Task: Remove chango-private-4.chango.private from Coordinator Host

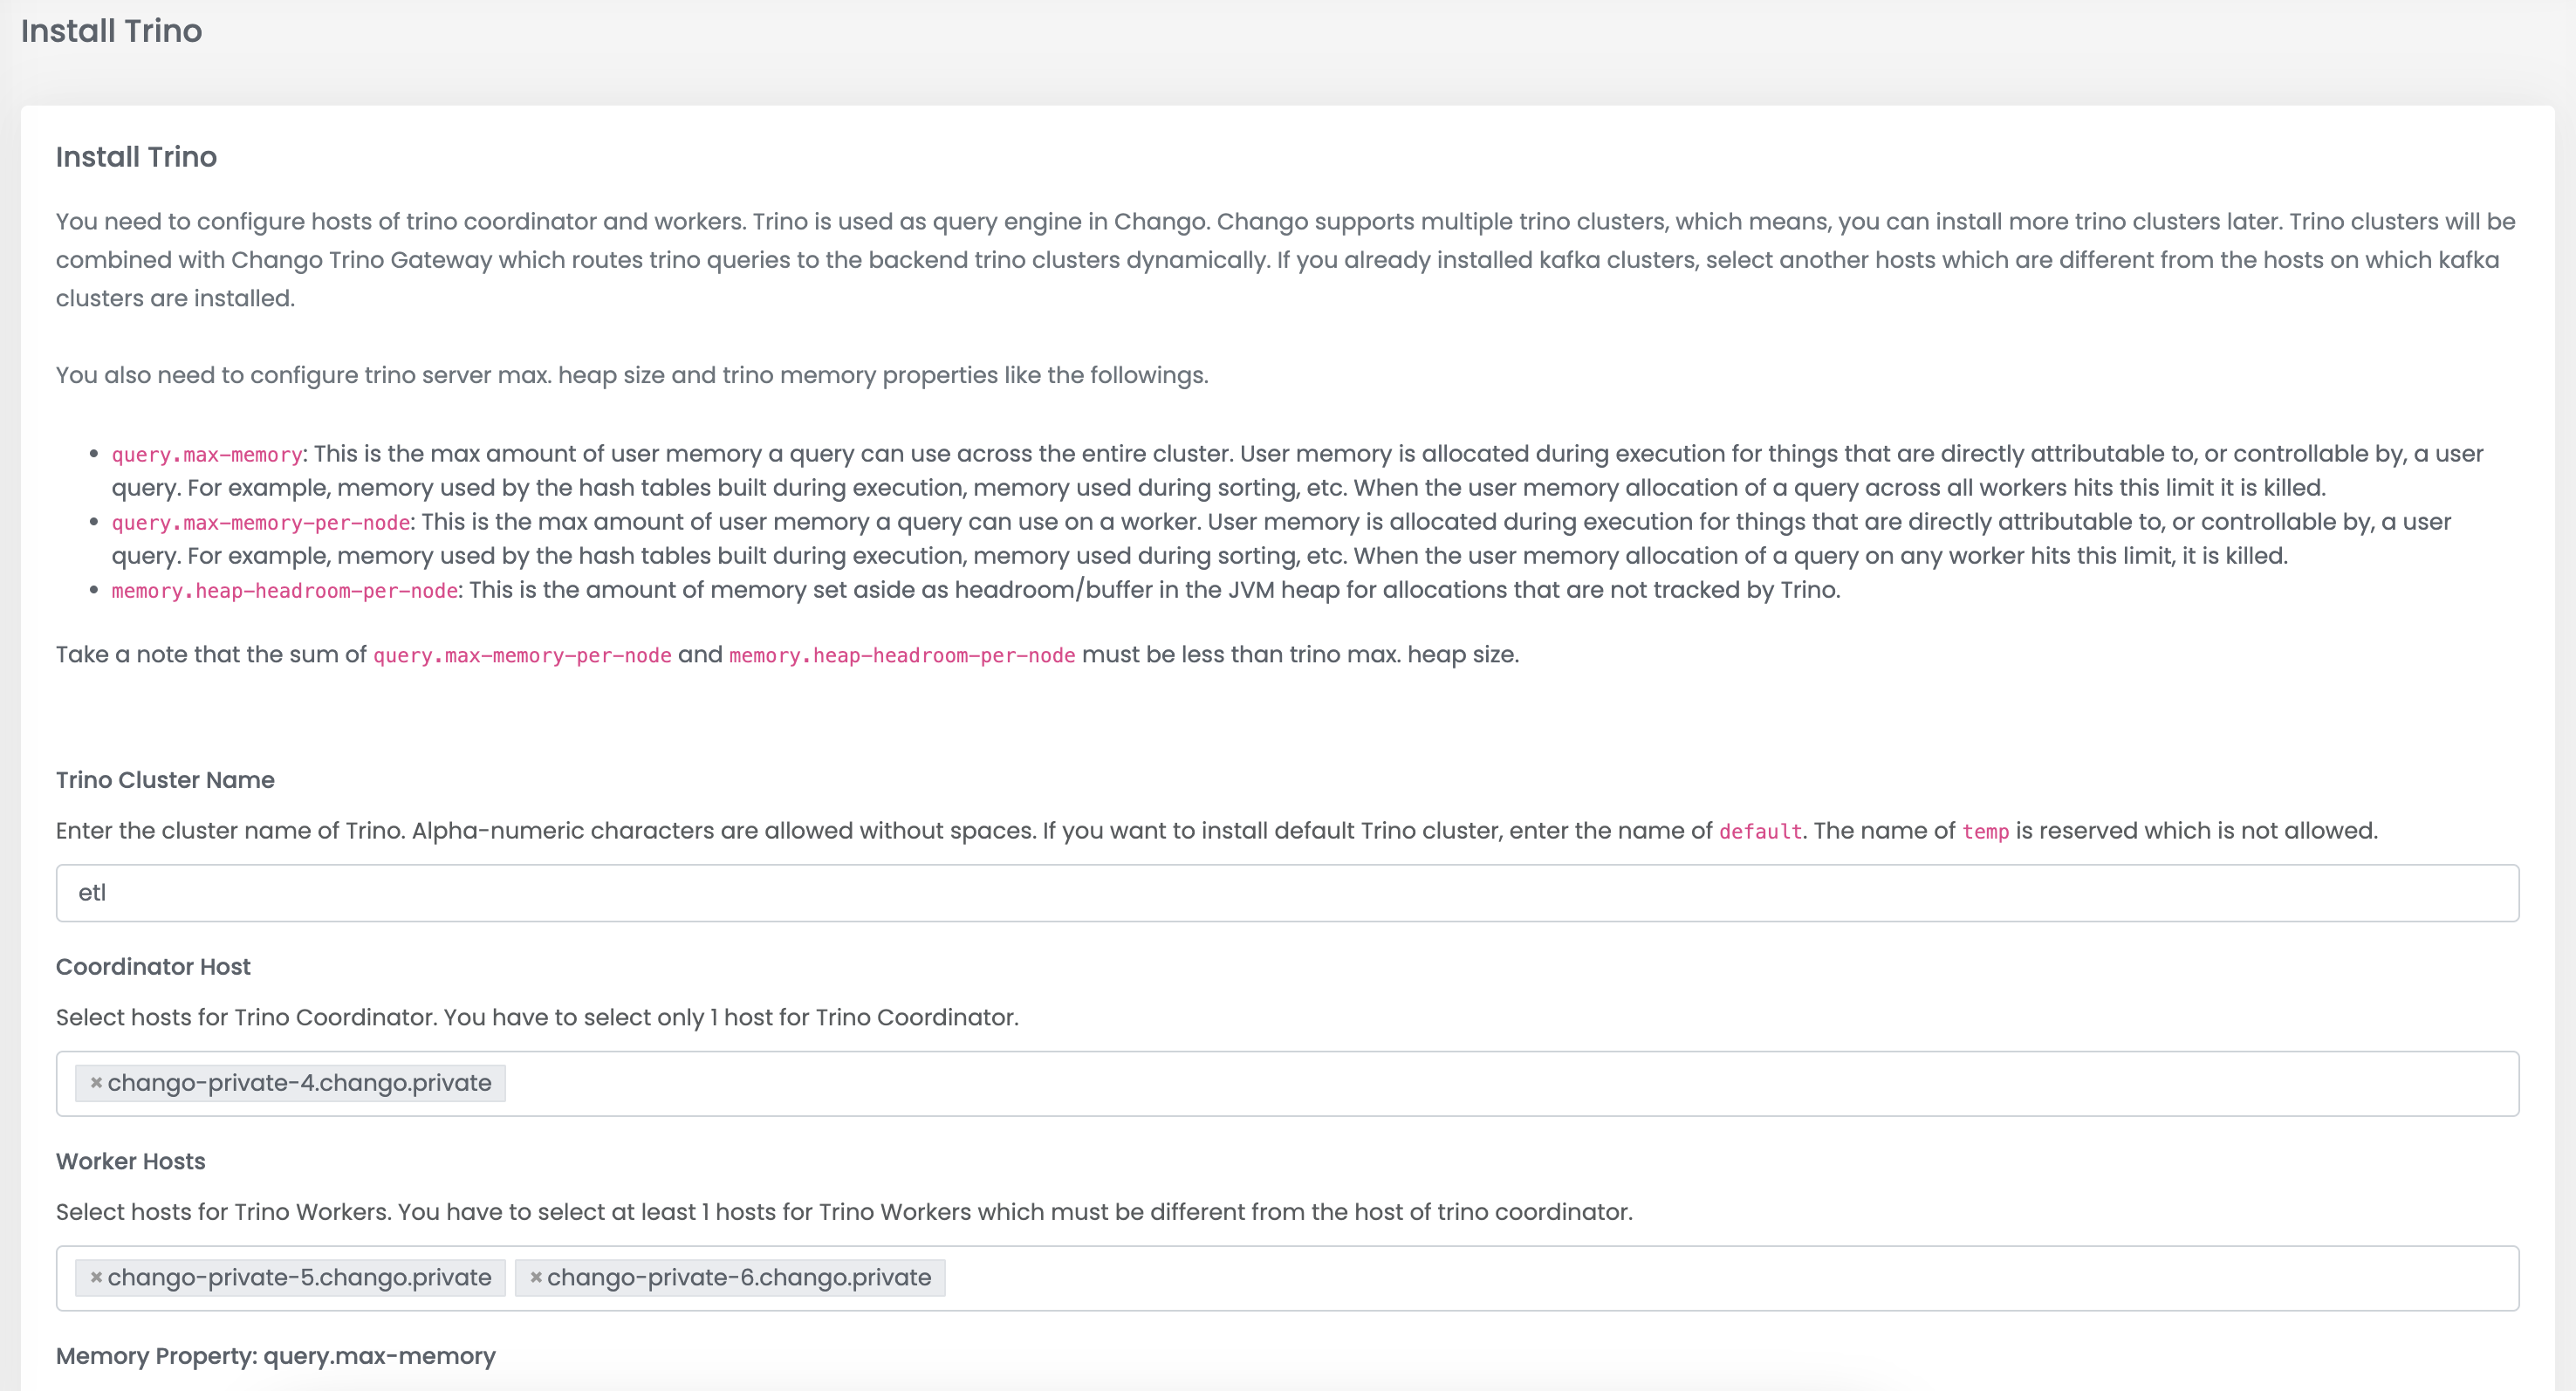Action: [x=96, y=1082]
